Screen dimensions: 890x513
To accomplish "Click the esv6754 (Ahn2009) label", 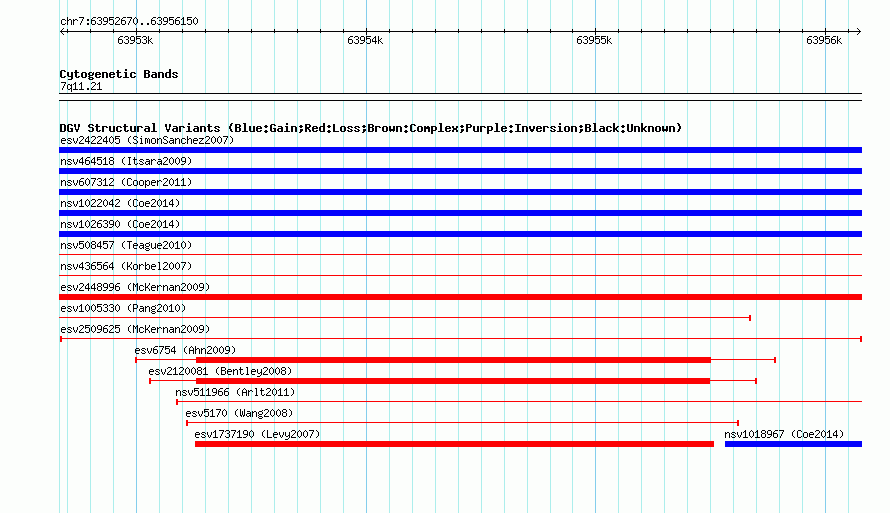I will coord(185,350).
